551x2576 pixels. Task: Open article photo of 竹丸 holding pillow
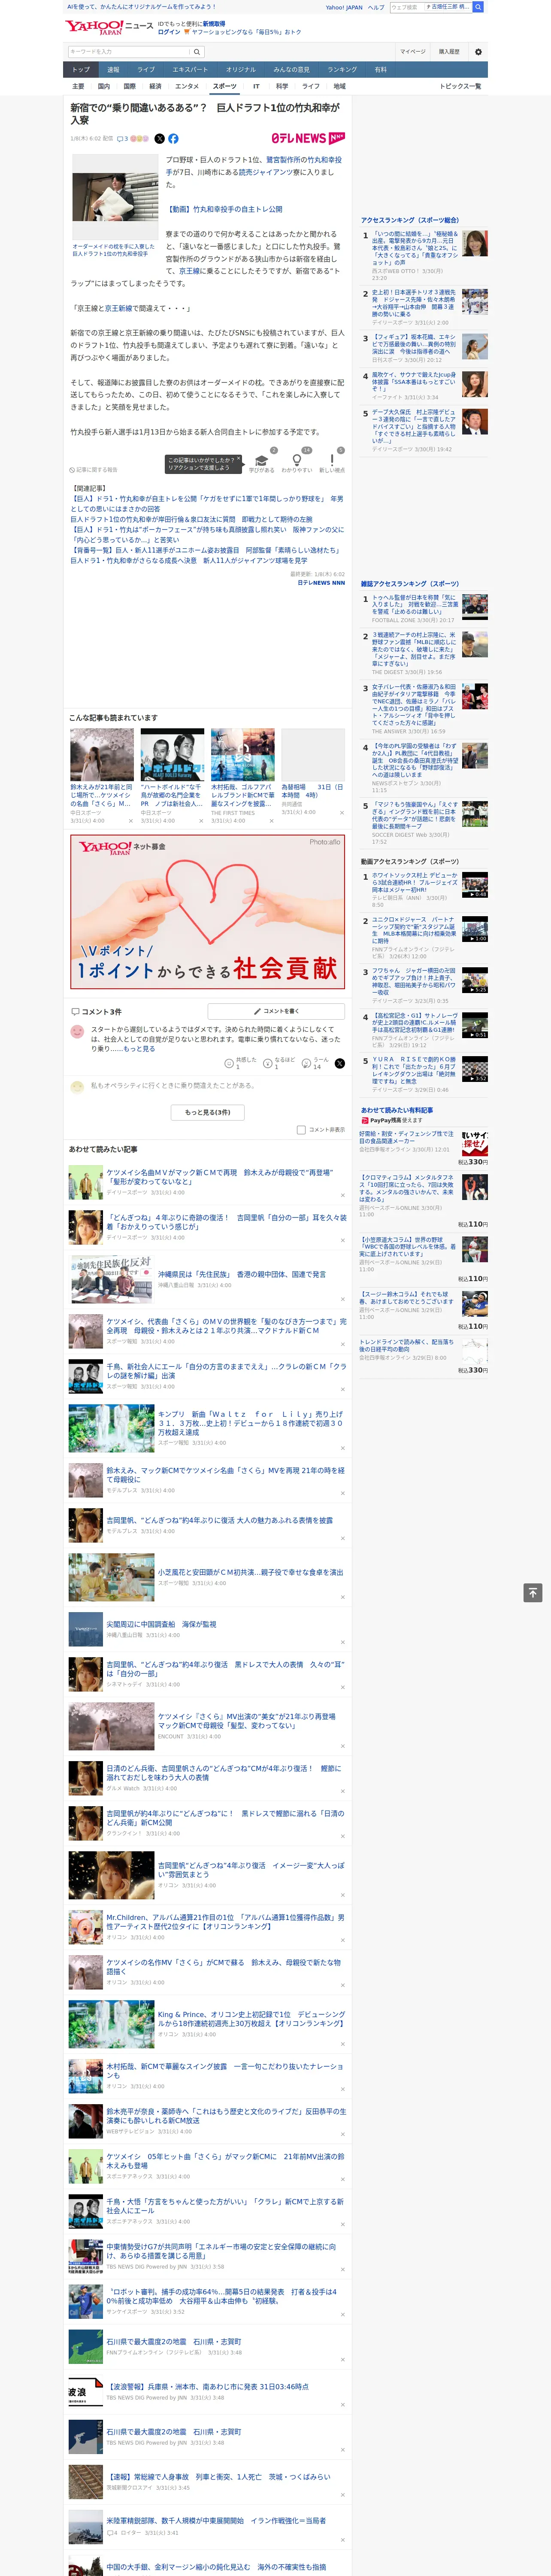115,196
